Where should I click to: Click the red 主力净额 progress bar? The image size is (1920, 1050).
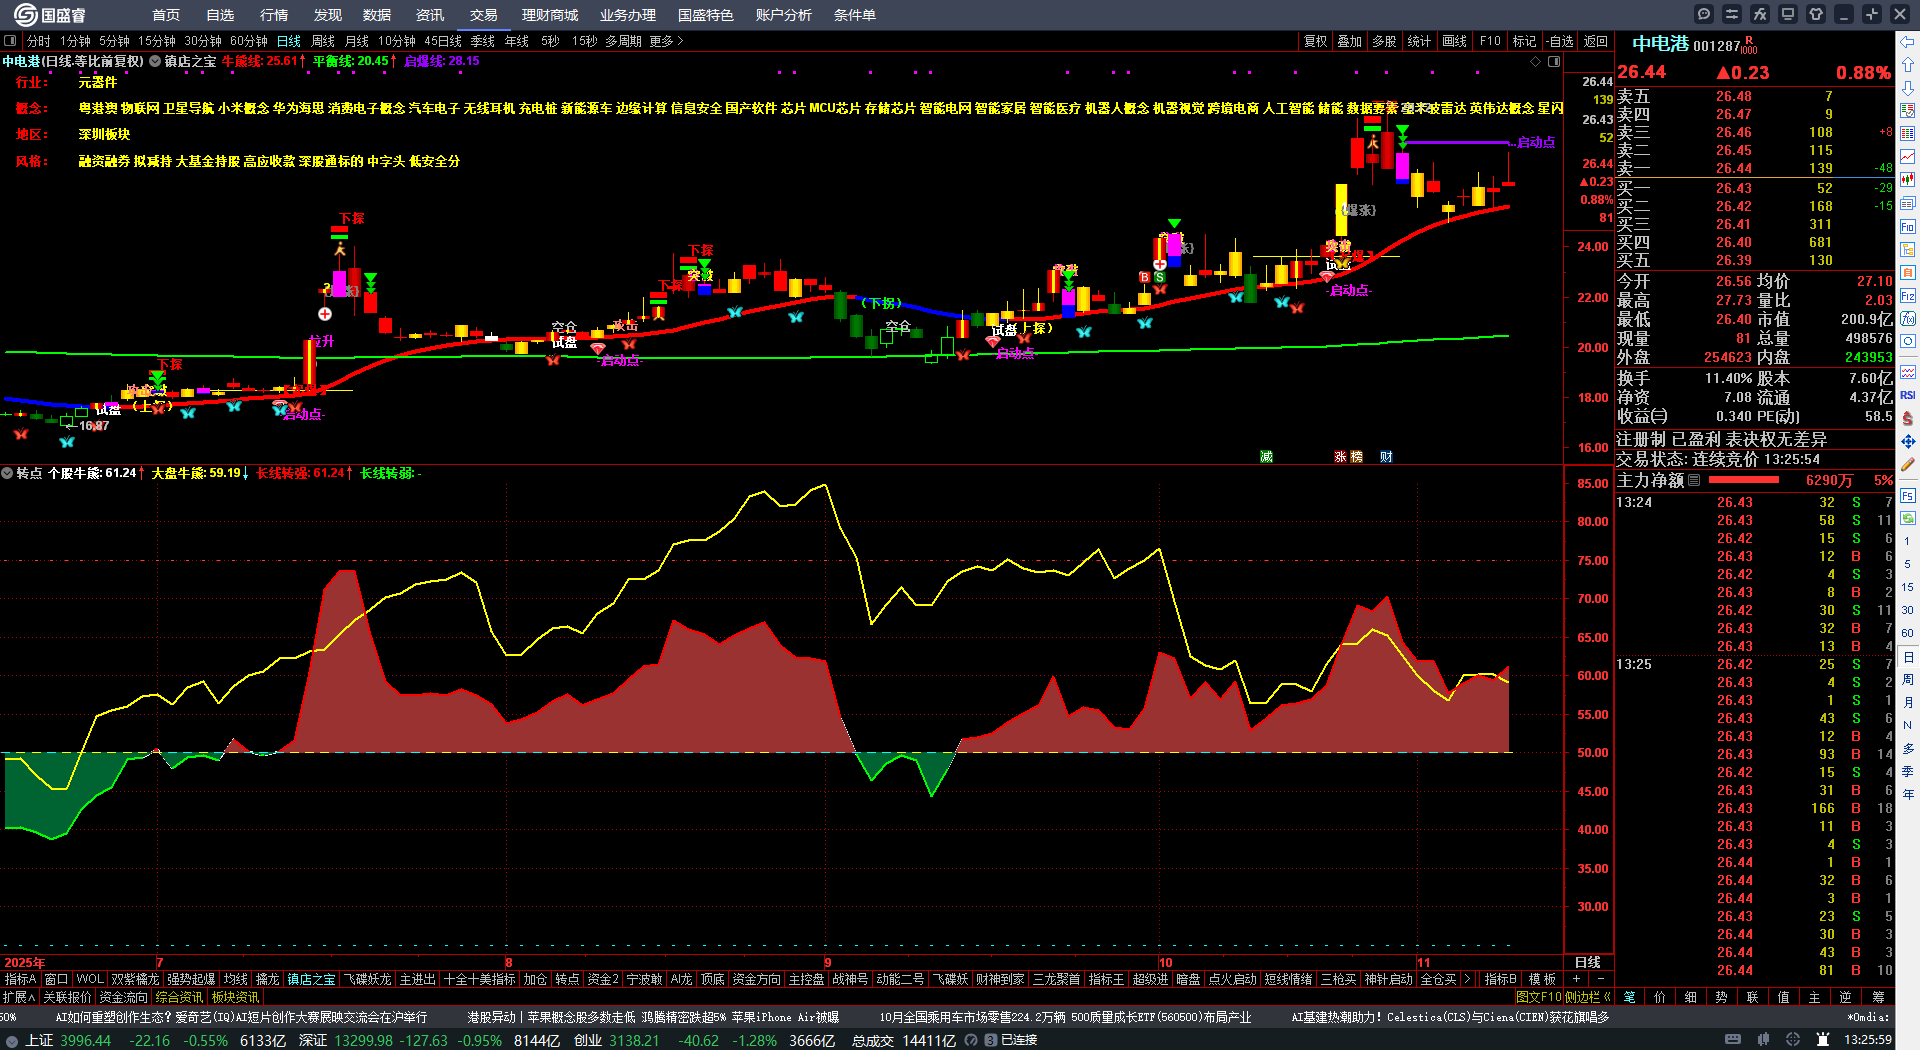pyautogui.click(x=1743, y=480)
